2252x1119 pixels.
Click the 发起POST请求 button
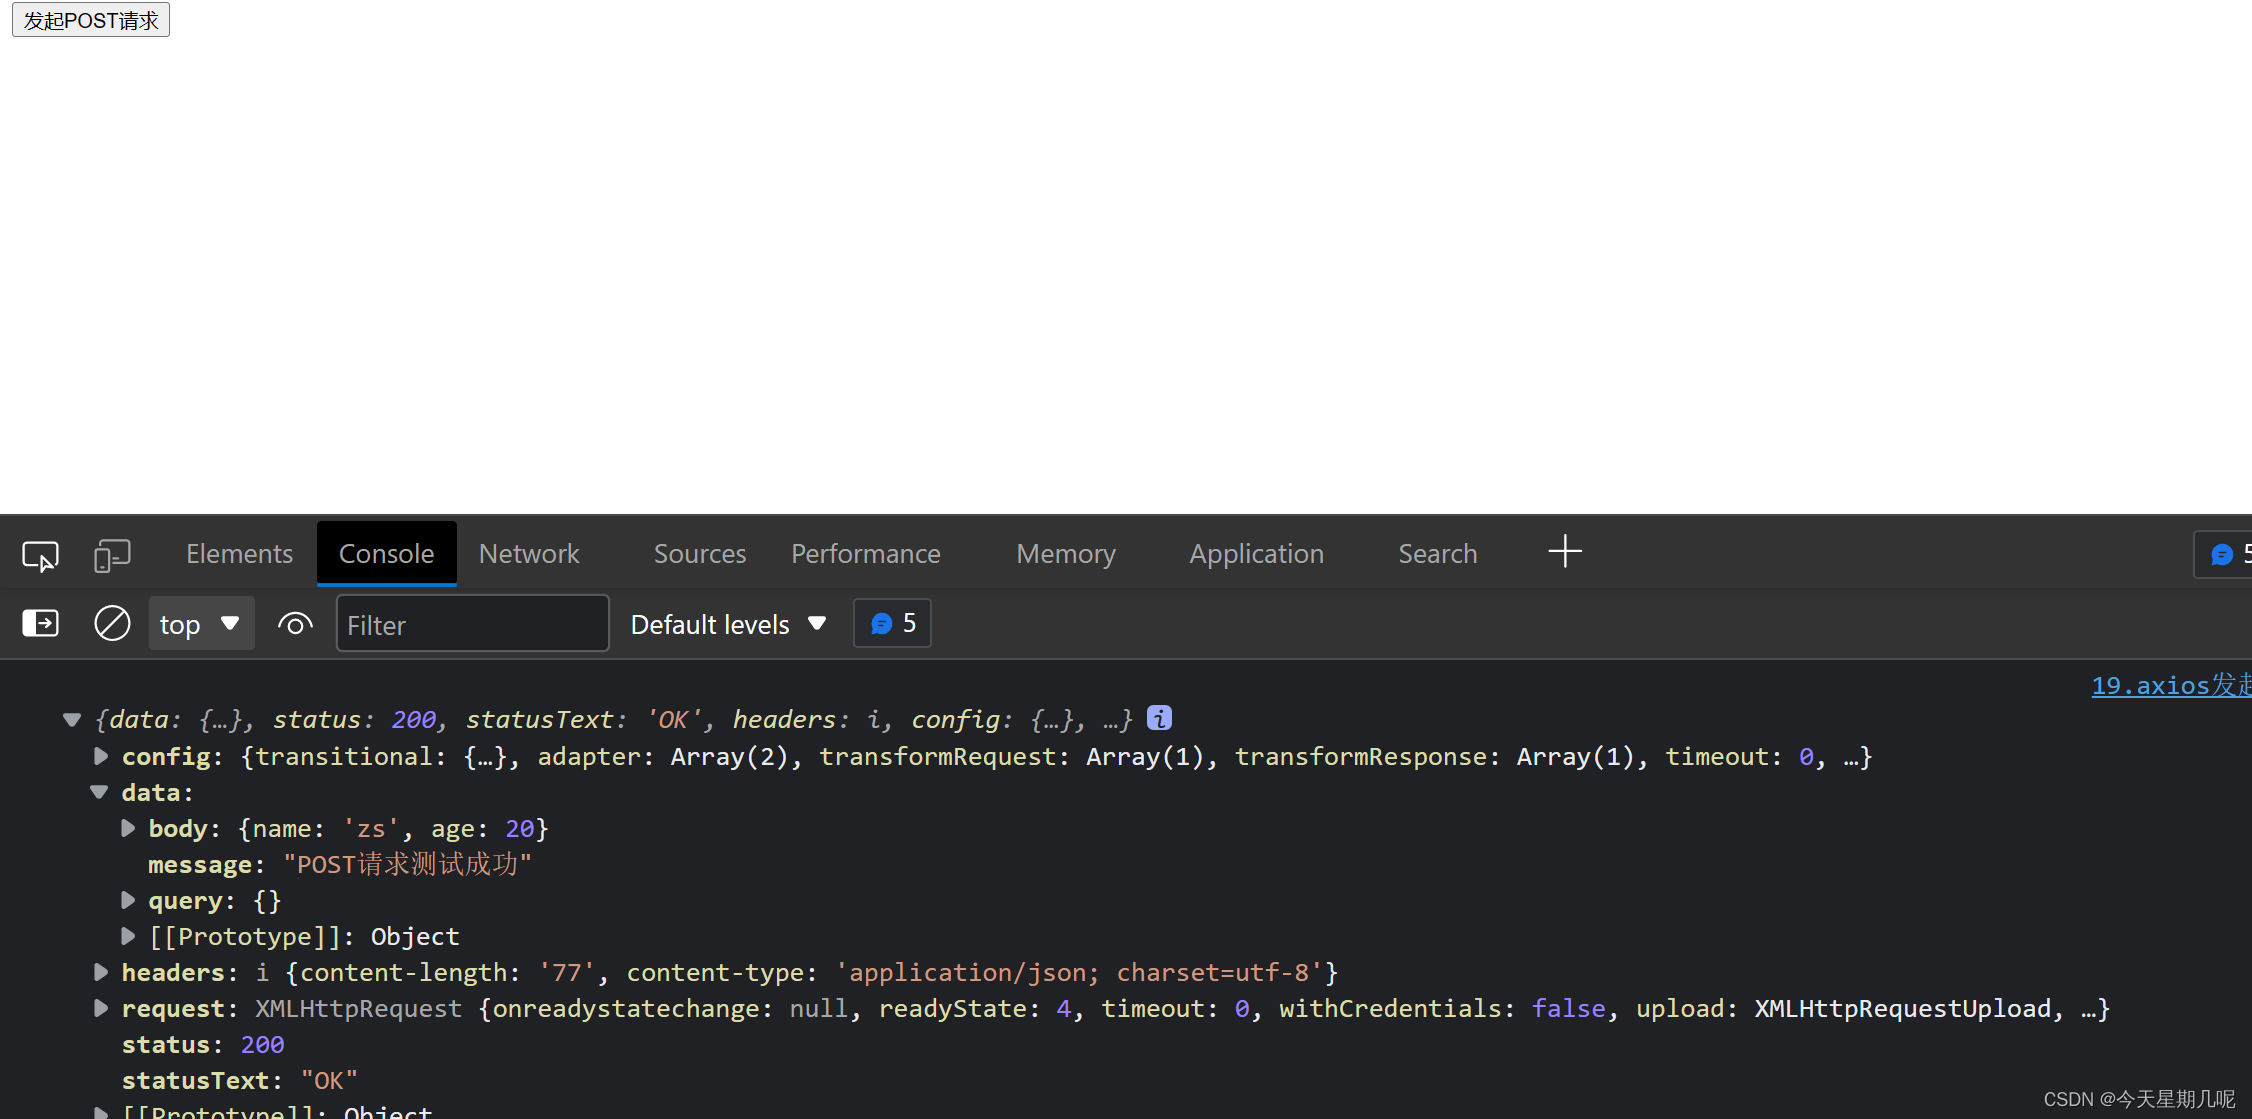(x=91, y=20)
